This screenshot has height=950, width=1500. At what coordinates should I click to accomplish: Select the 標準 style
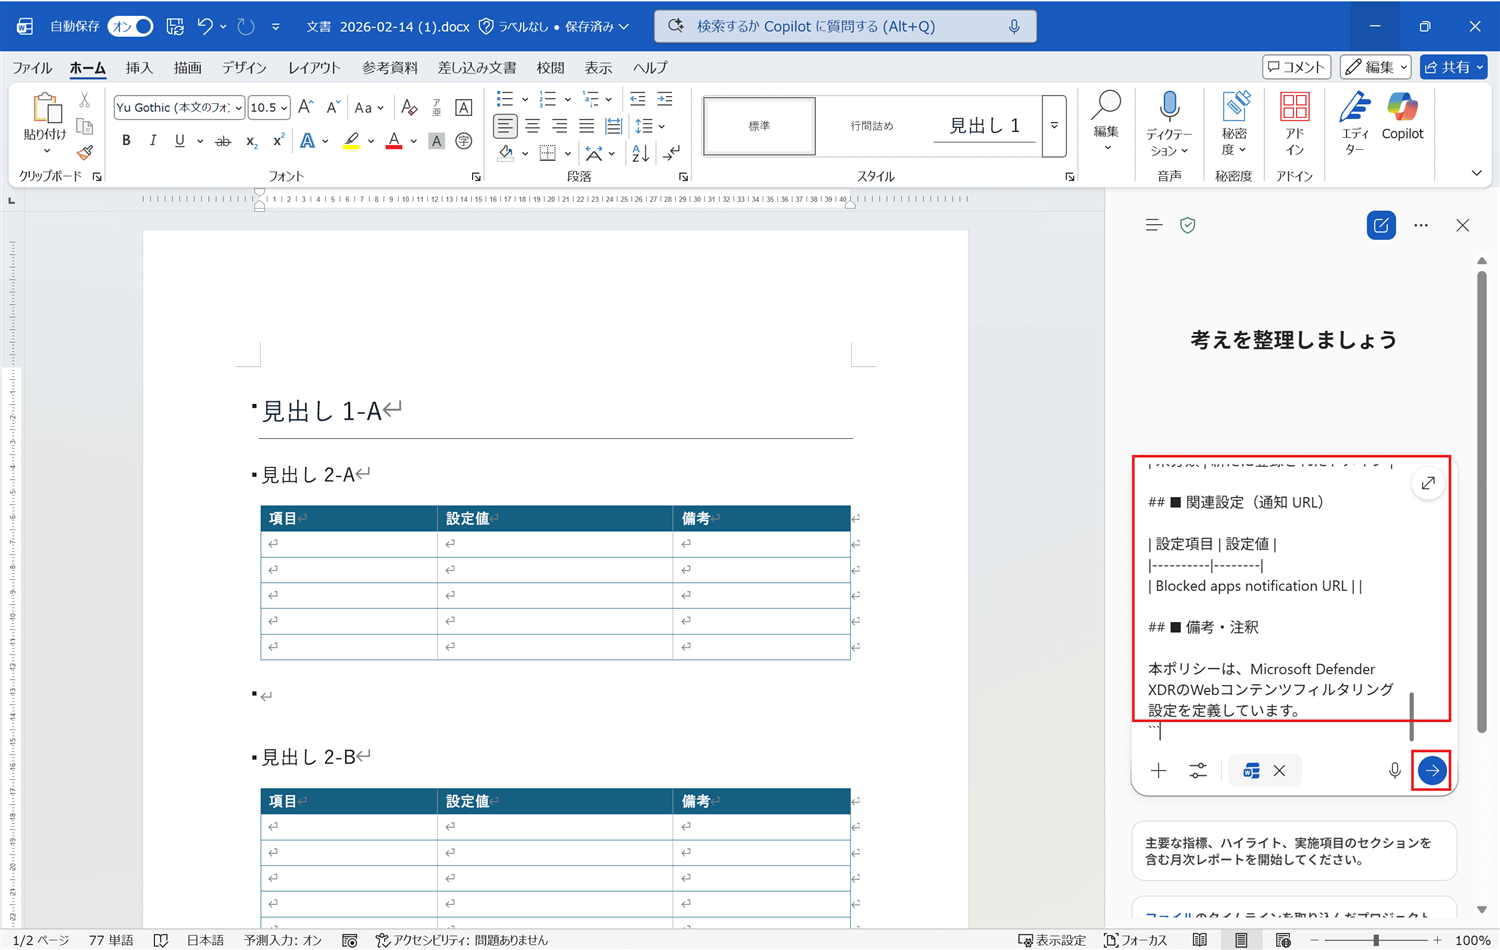click(x=759, y=126)
